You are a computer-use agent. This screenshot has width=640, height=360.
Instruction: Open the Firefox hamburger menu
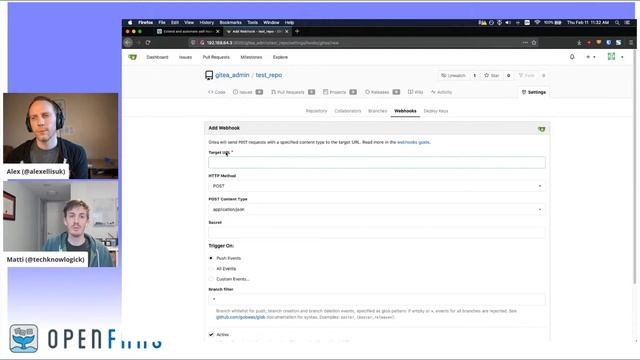[x=631, y=42]
